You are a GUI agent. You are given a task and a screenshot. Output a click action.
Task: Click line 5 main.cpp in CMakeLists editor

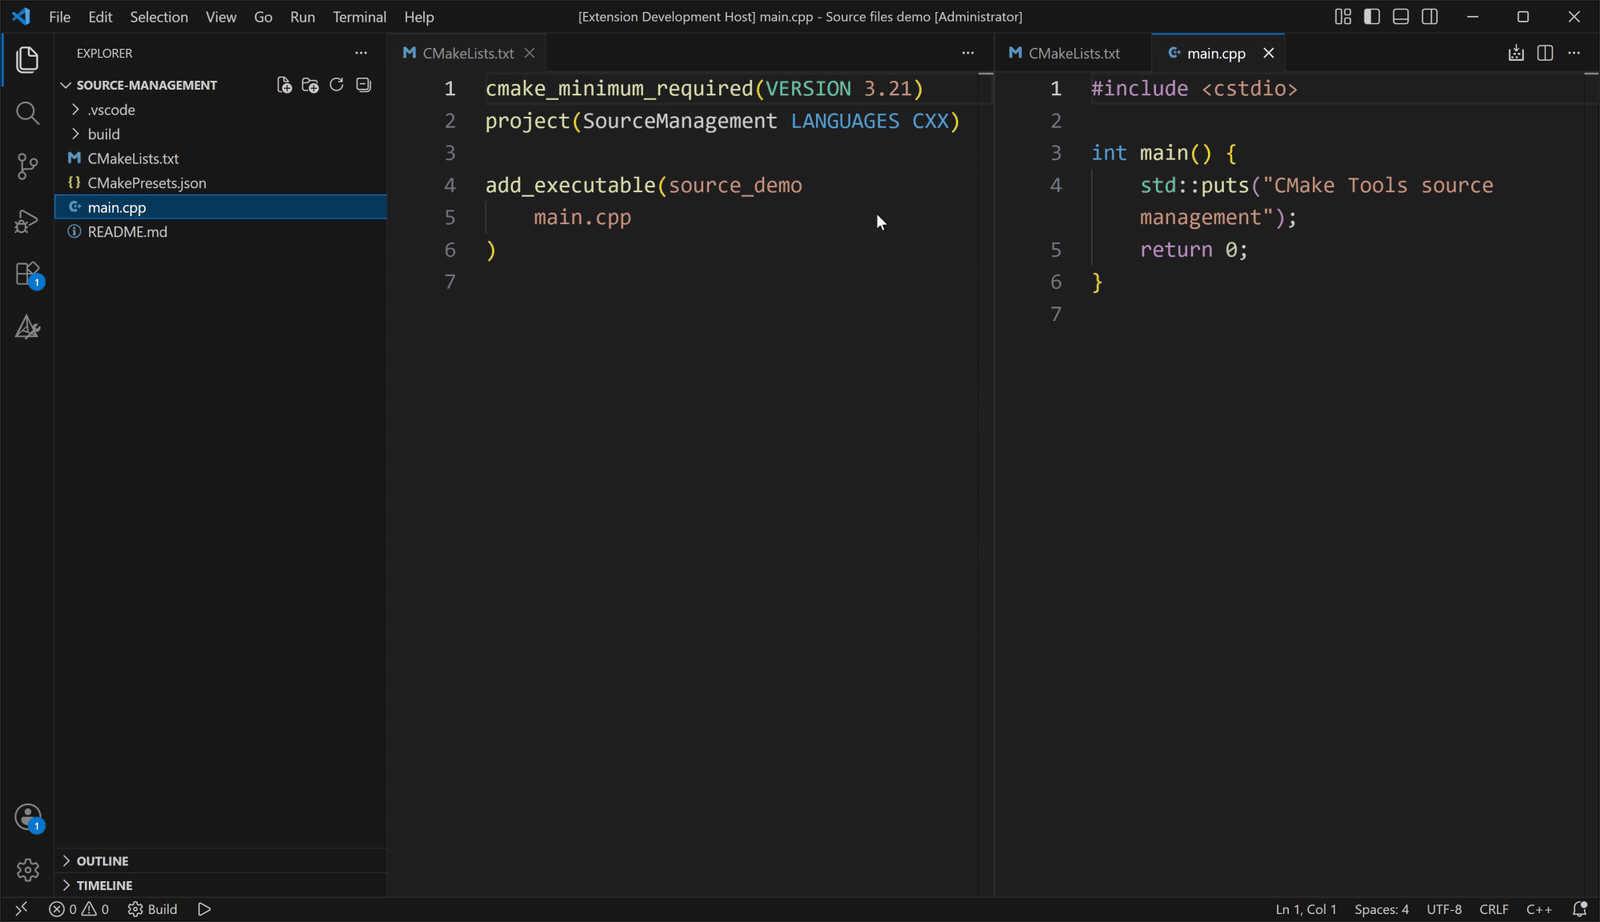click(x=582, y=217)
